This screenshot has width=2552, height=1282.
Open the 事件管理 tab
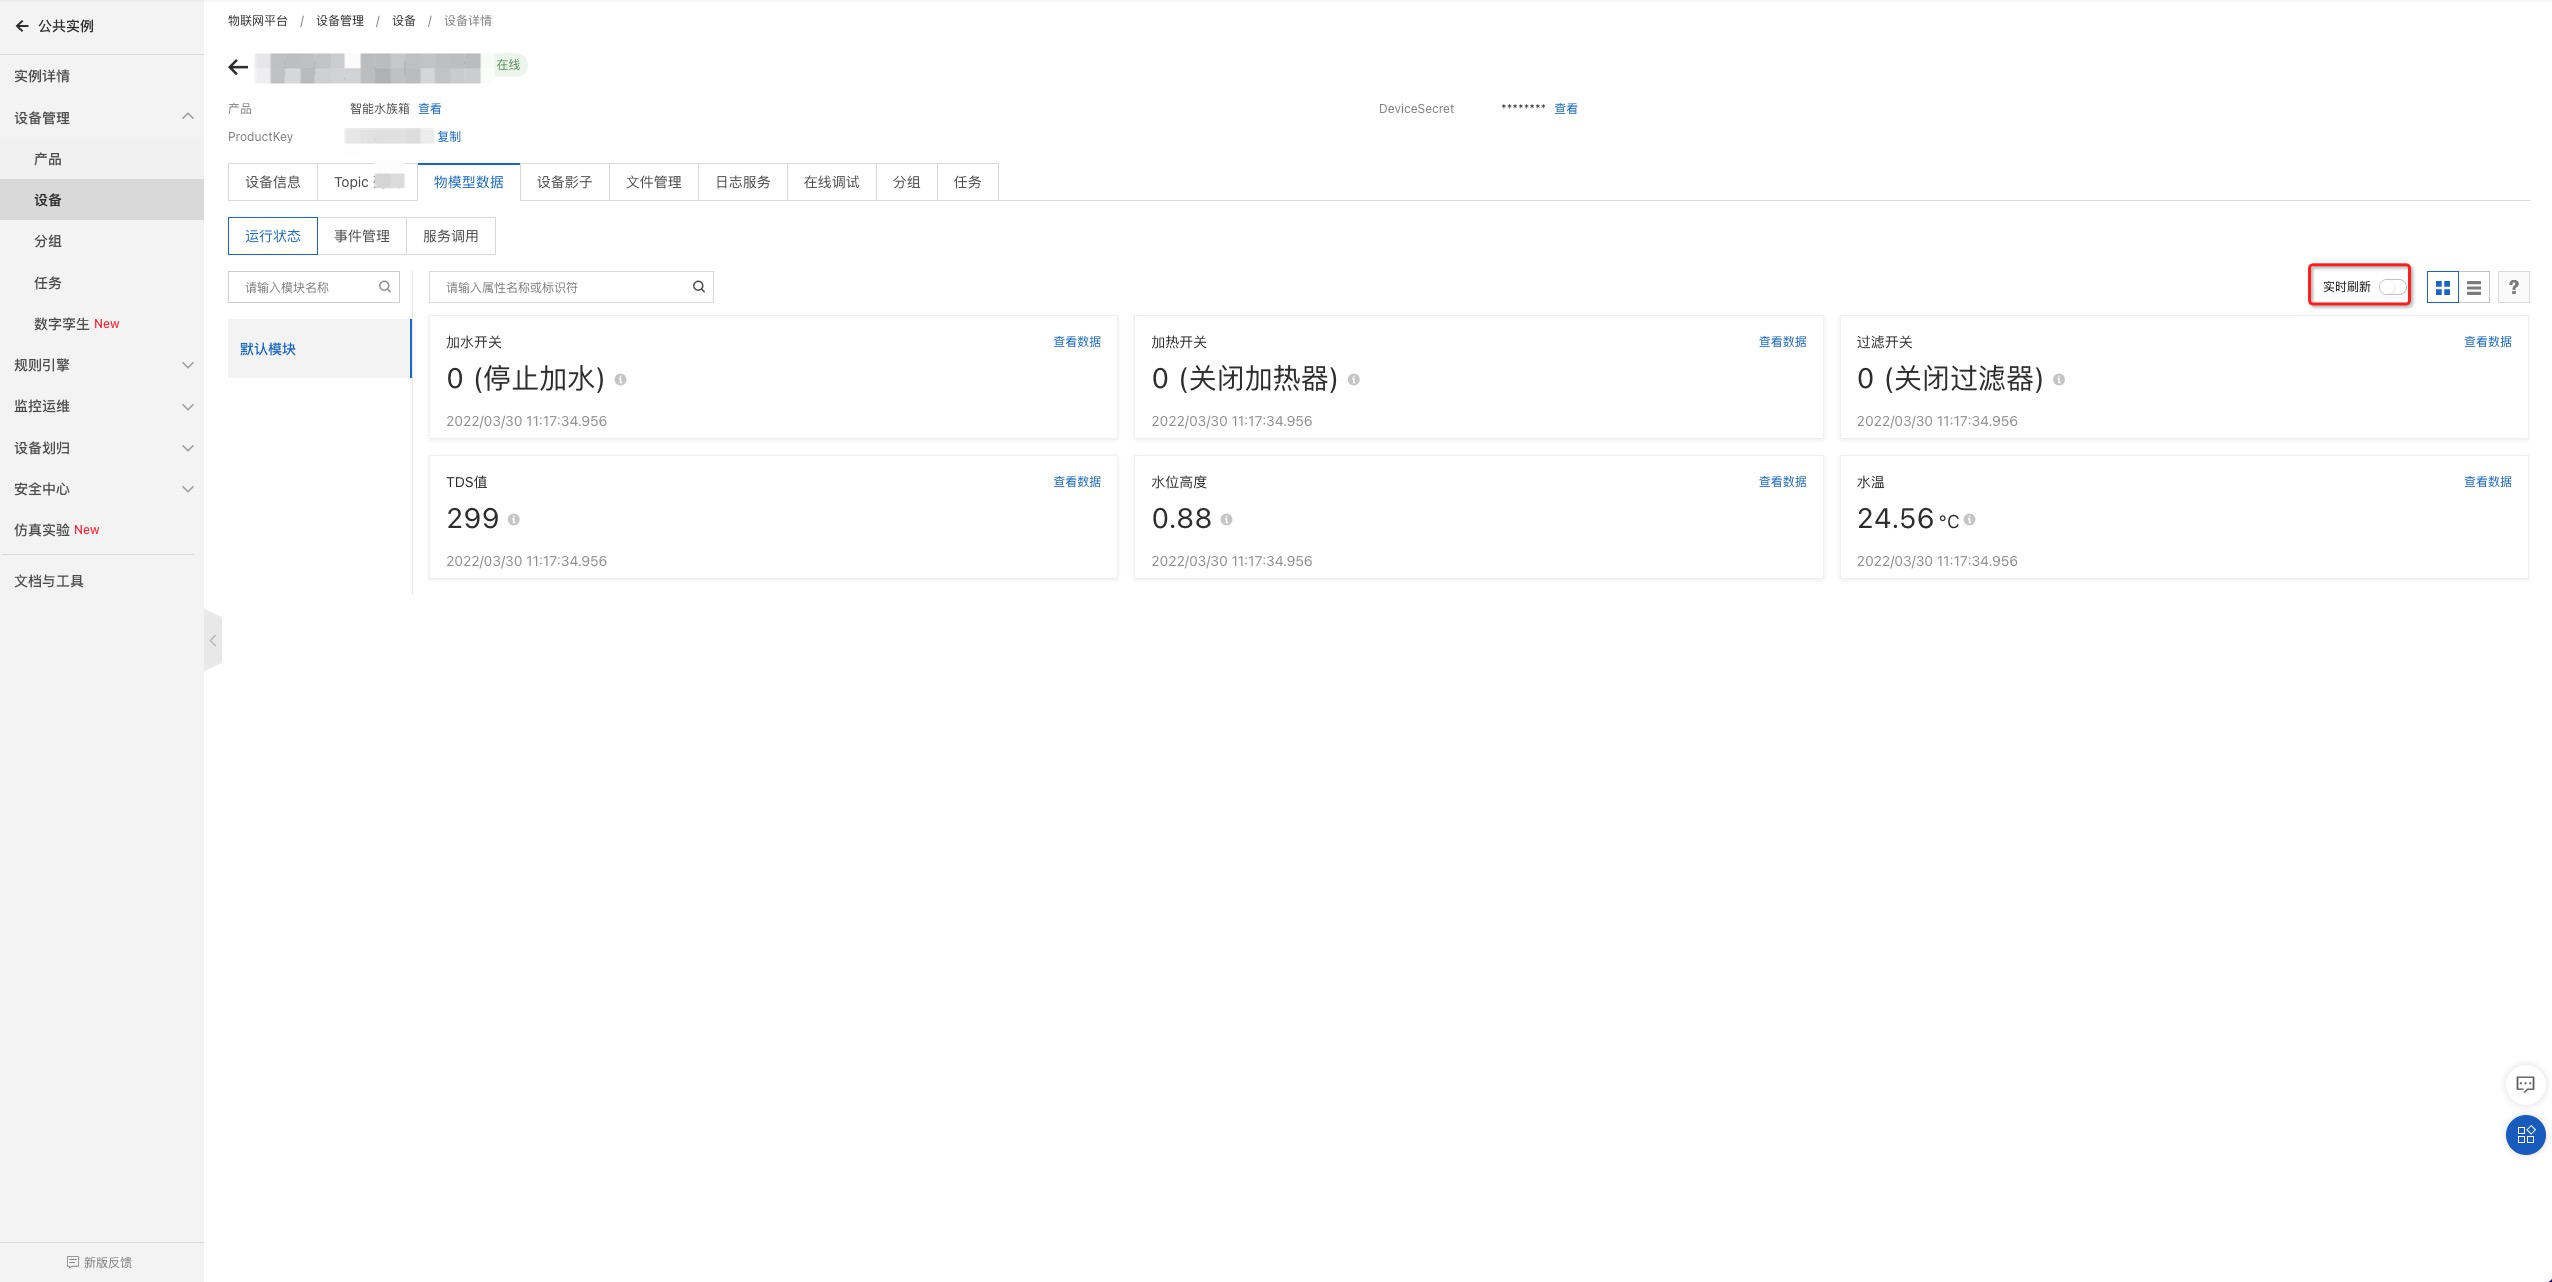pos(363,236)
